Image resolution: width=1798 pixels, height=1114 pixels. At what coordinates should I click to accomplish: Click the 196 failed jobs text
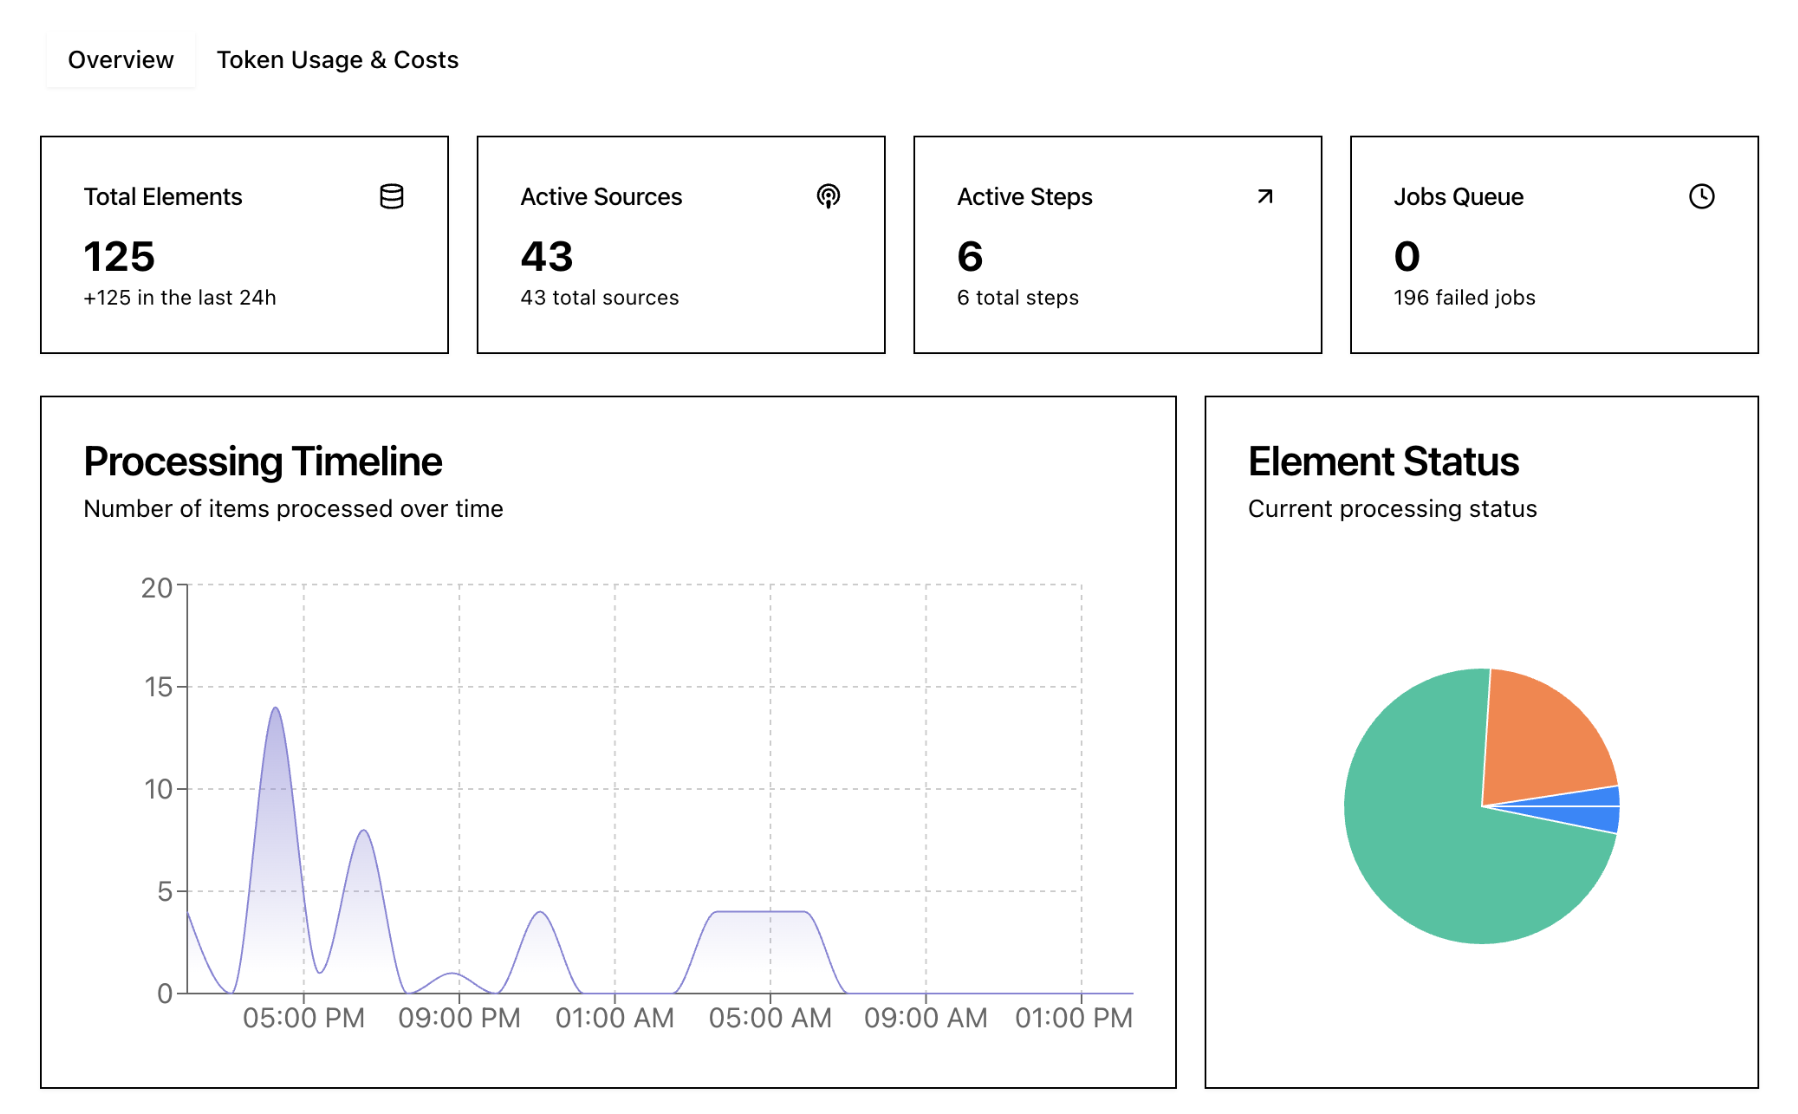[1463, 298]
